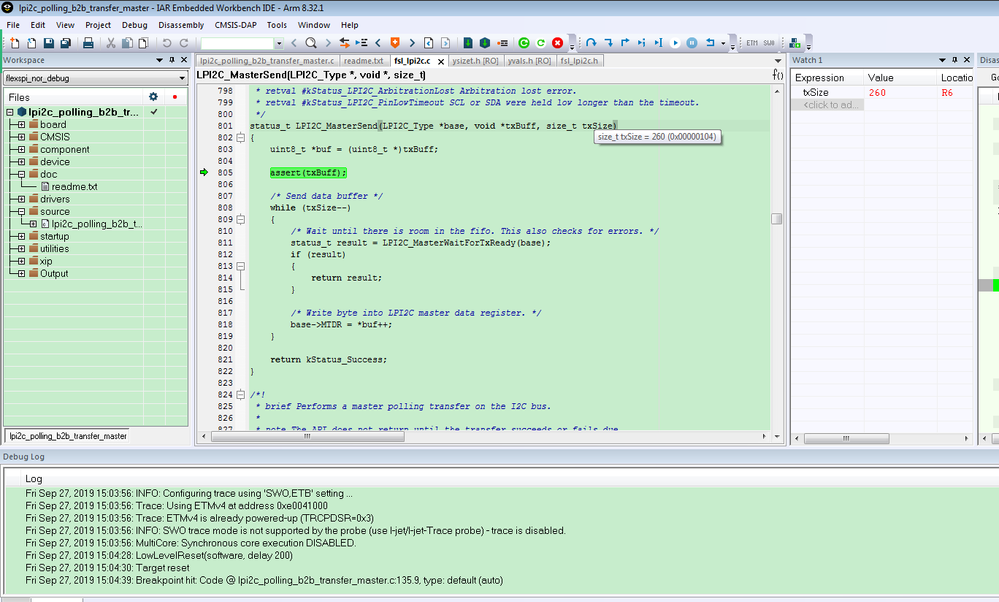Viewport: 999px width, 602px height.
Task: Open the reset type dropdown arrow
Action: pyautogui.click(x=724, y=43)
